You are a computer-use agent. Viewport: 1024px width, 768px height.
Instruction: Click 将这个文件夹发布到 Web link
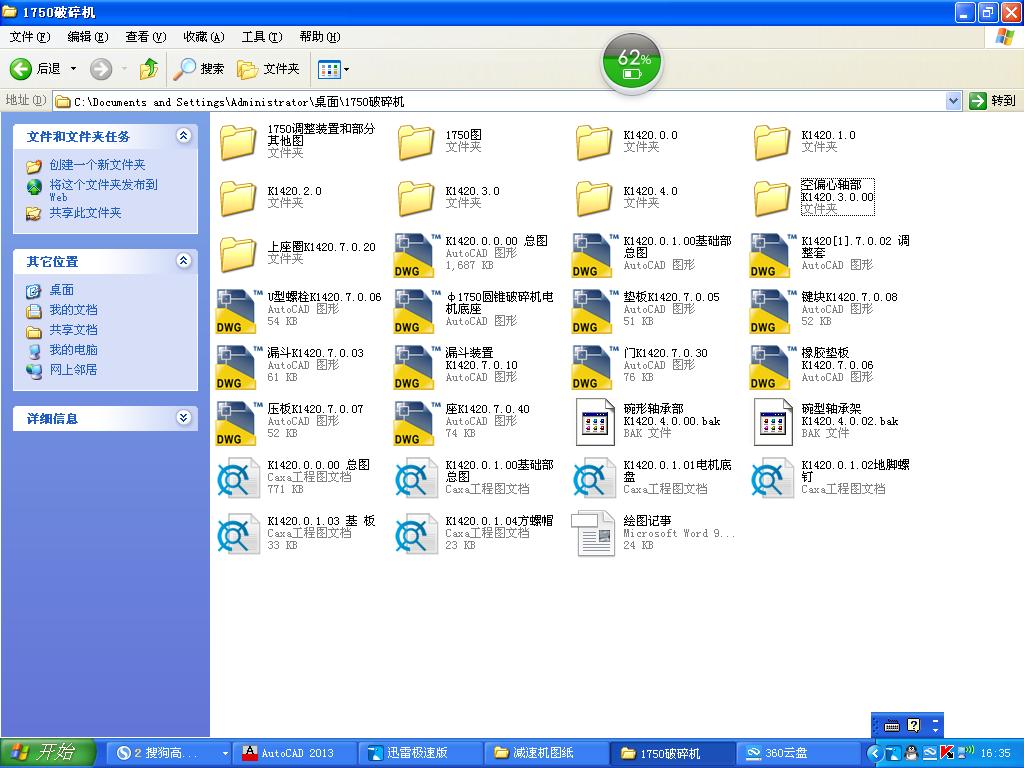[103, 190]
